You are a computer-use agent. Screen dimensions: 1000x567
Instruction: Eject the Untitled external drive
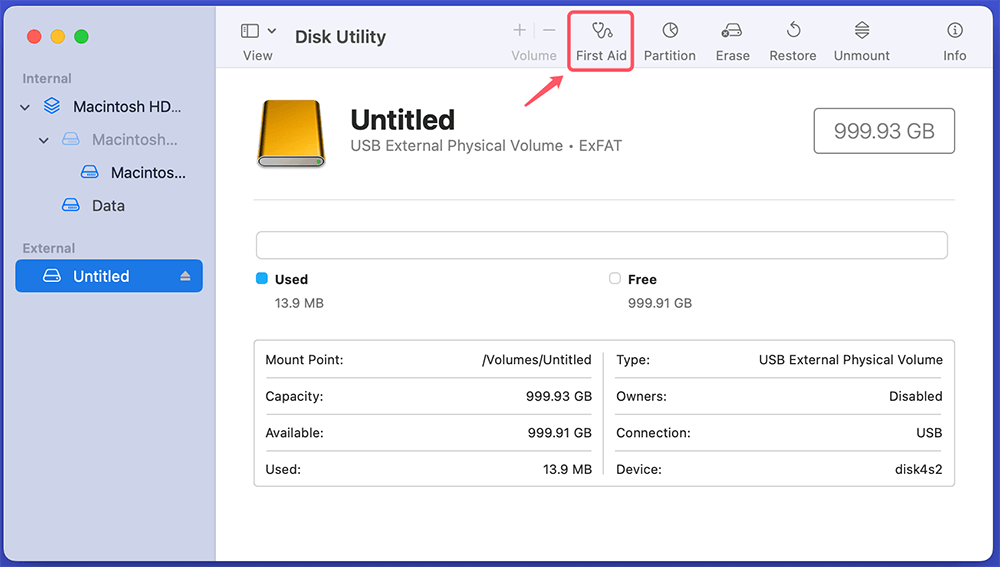pos(185,277)
